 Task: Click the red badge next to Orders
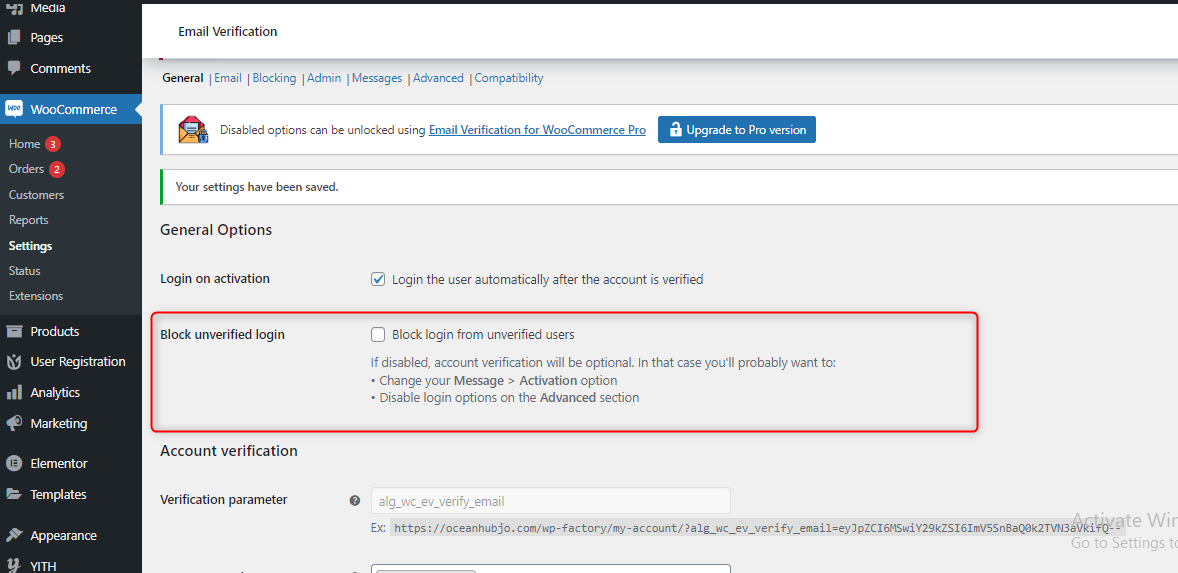[x=57, y=170]
